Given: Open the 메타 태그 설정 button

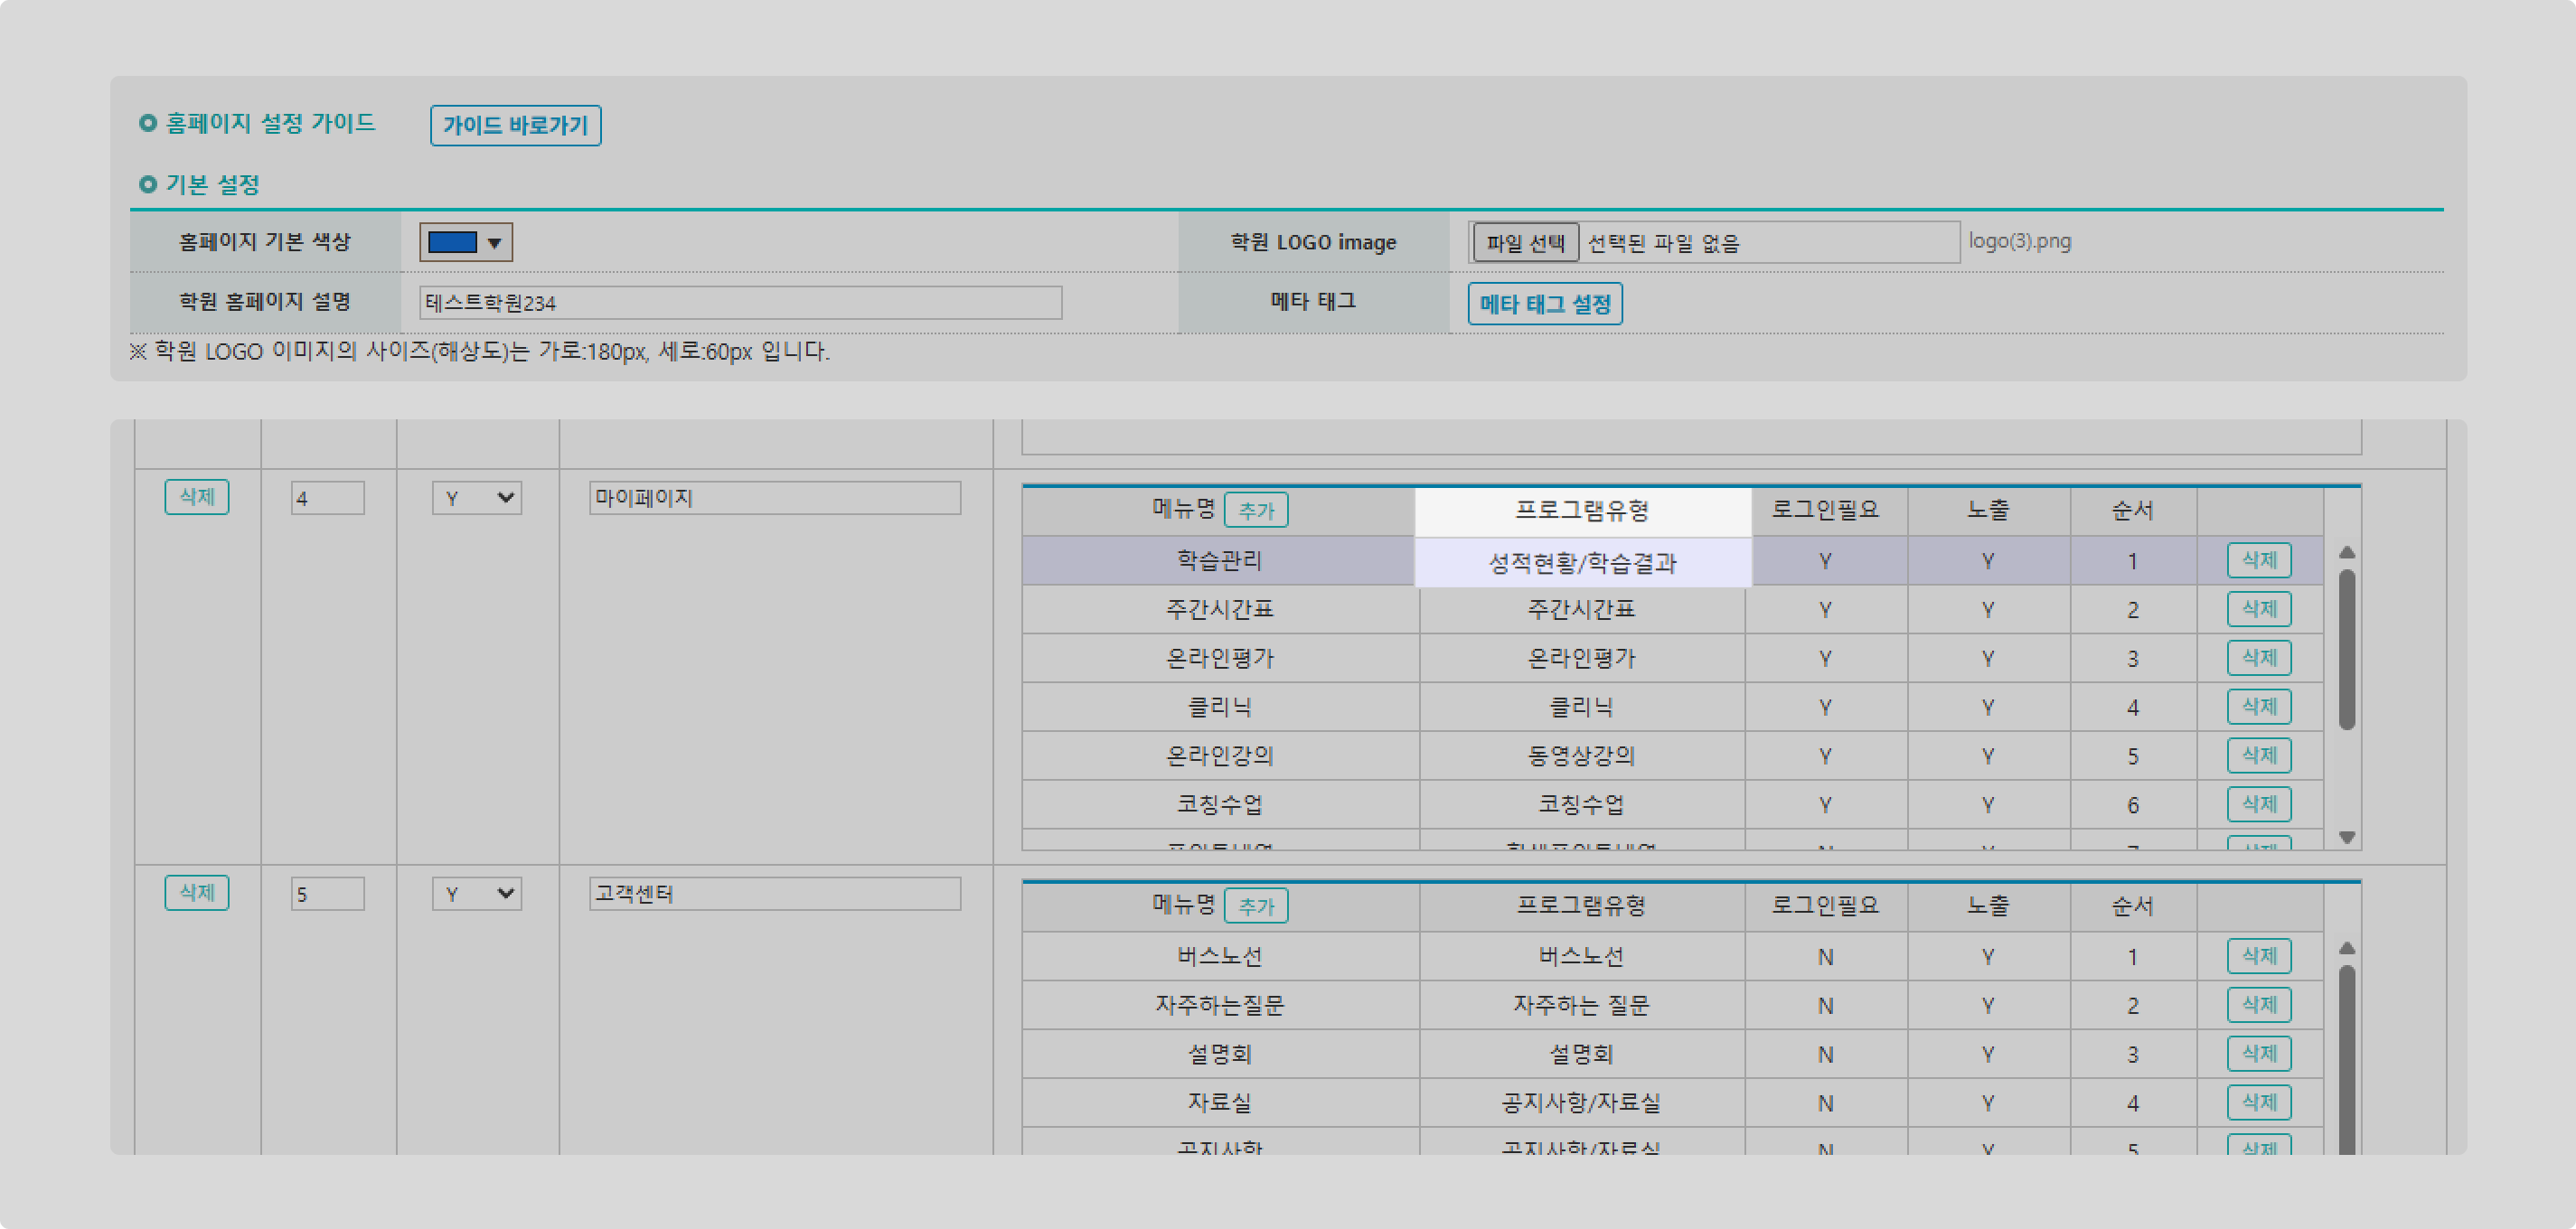Looking at the screenshot, I should (x=1544, y=304).
